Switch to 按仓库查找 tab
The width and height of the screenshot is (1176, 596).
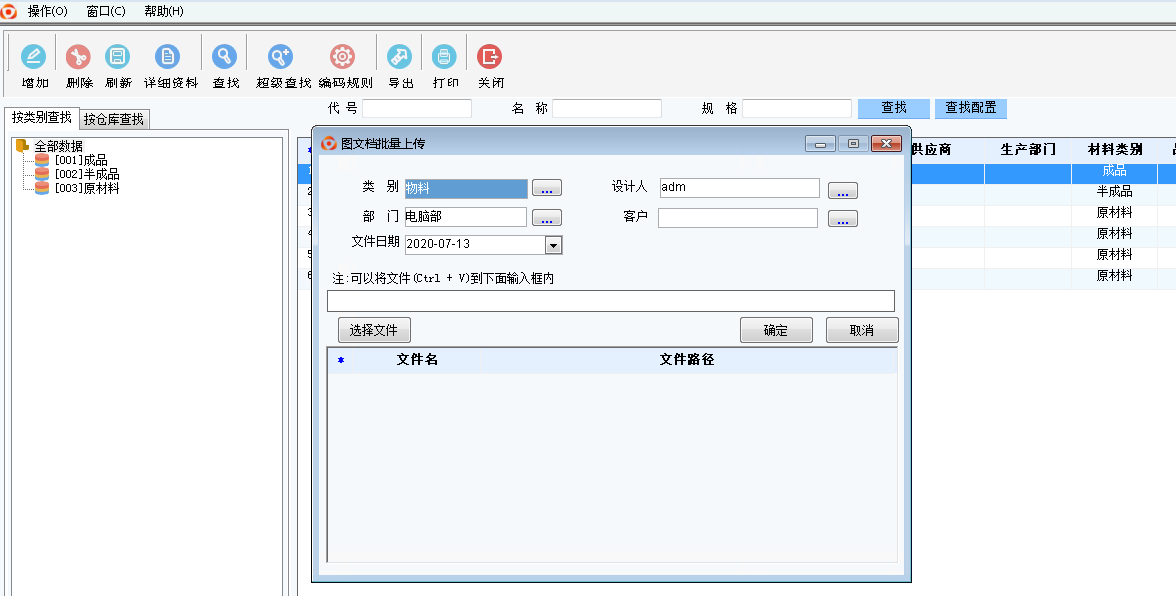(x=114, y=119)
